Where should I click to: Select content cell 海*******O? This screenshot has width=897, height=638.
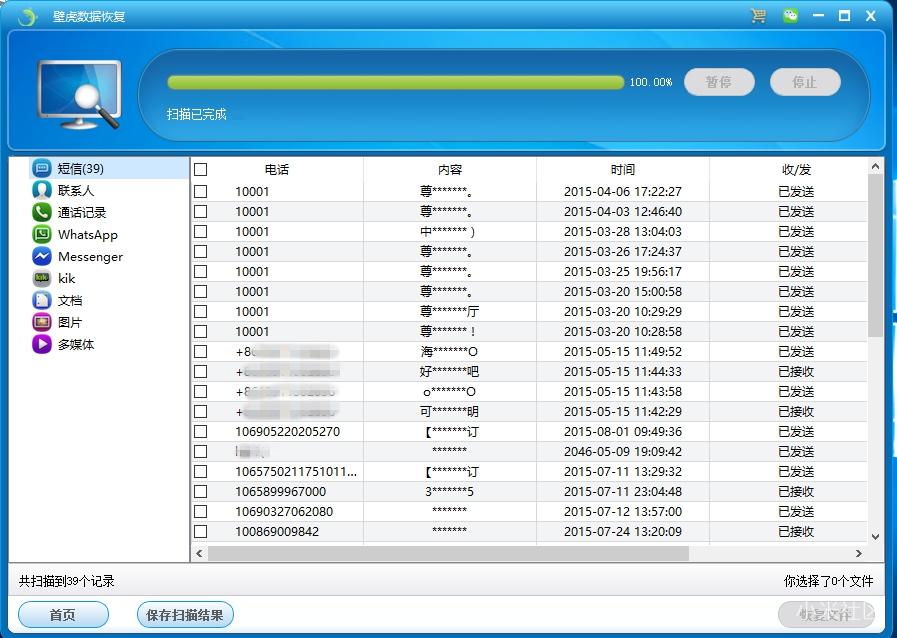coord(449,351)
